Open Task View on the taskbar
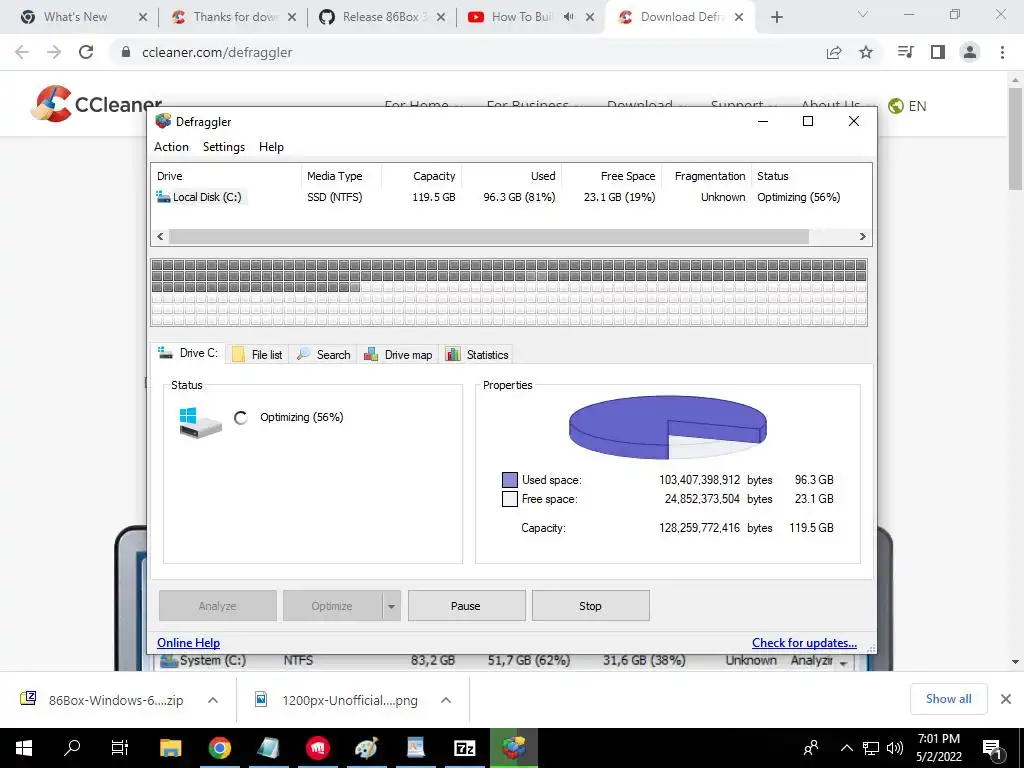The image size is (1024, 768). [x=120, y=748]
